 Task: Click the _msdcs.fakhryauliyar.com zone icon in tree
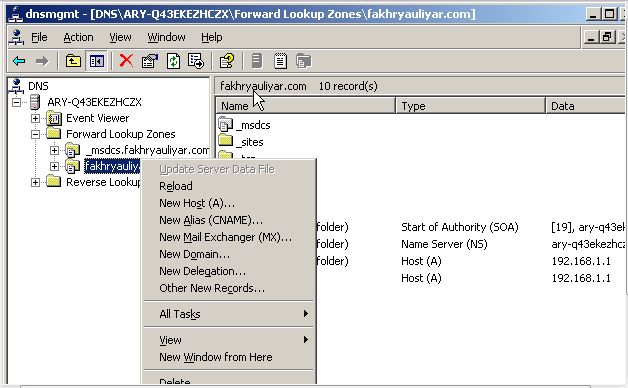[x=72, y=150]
